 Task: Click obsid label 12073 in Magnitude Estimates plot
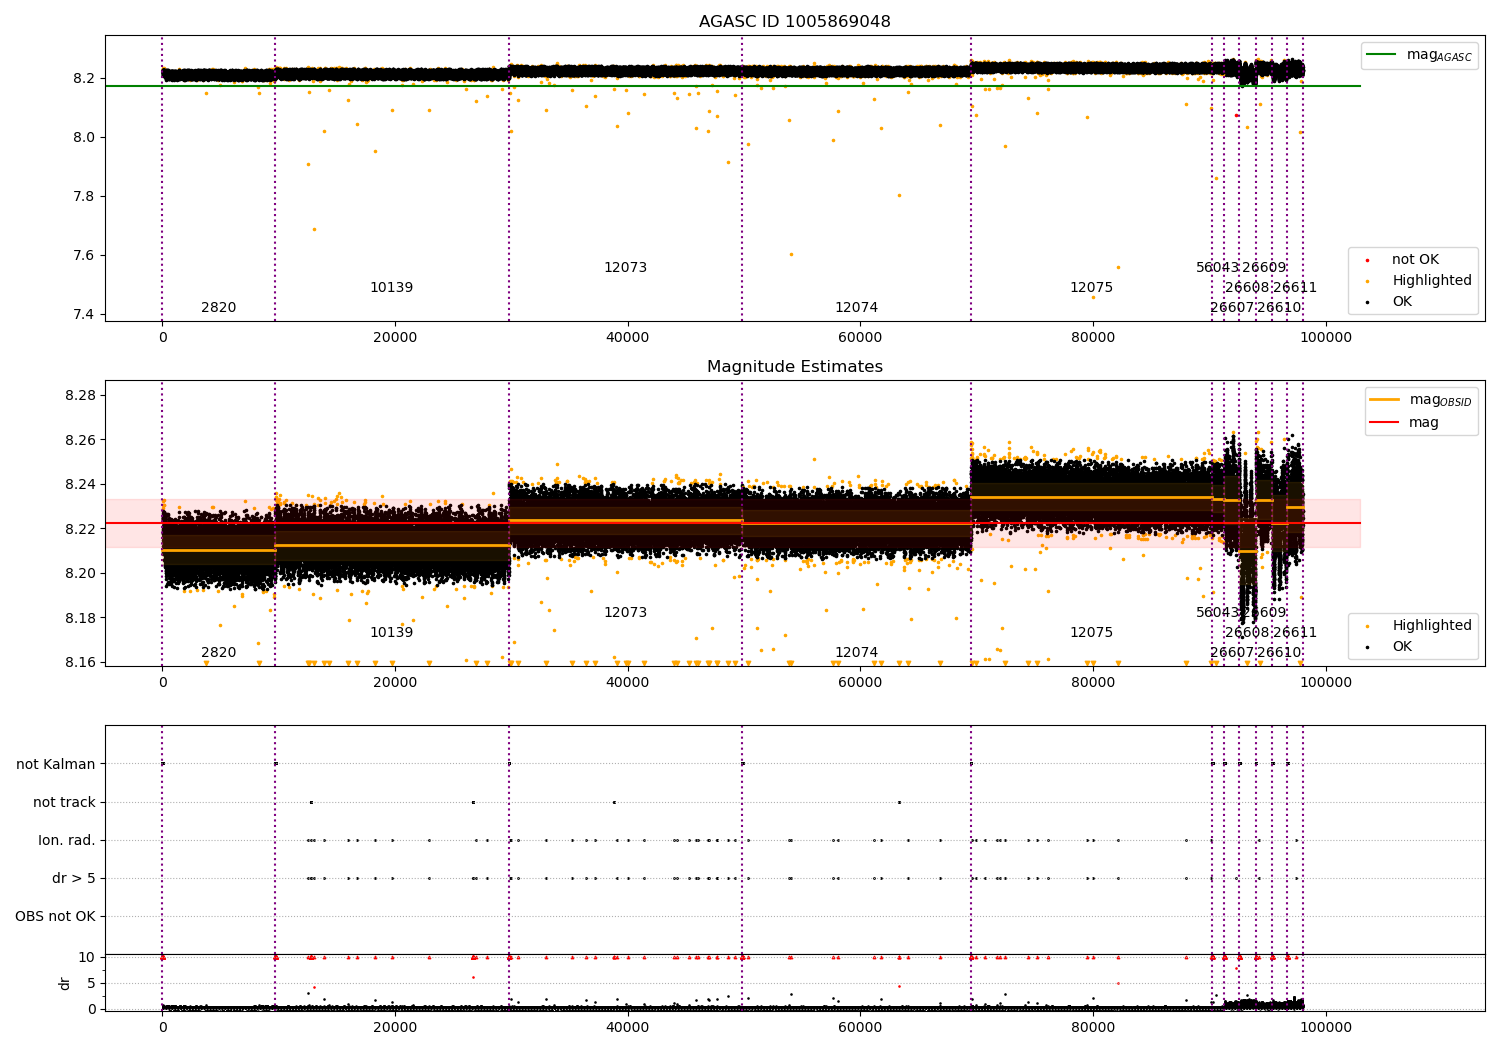[x=625, y=613]
